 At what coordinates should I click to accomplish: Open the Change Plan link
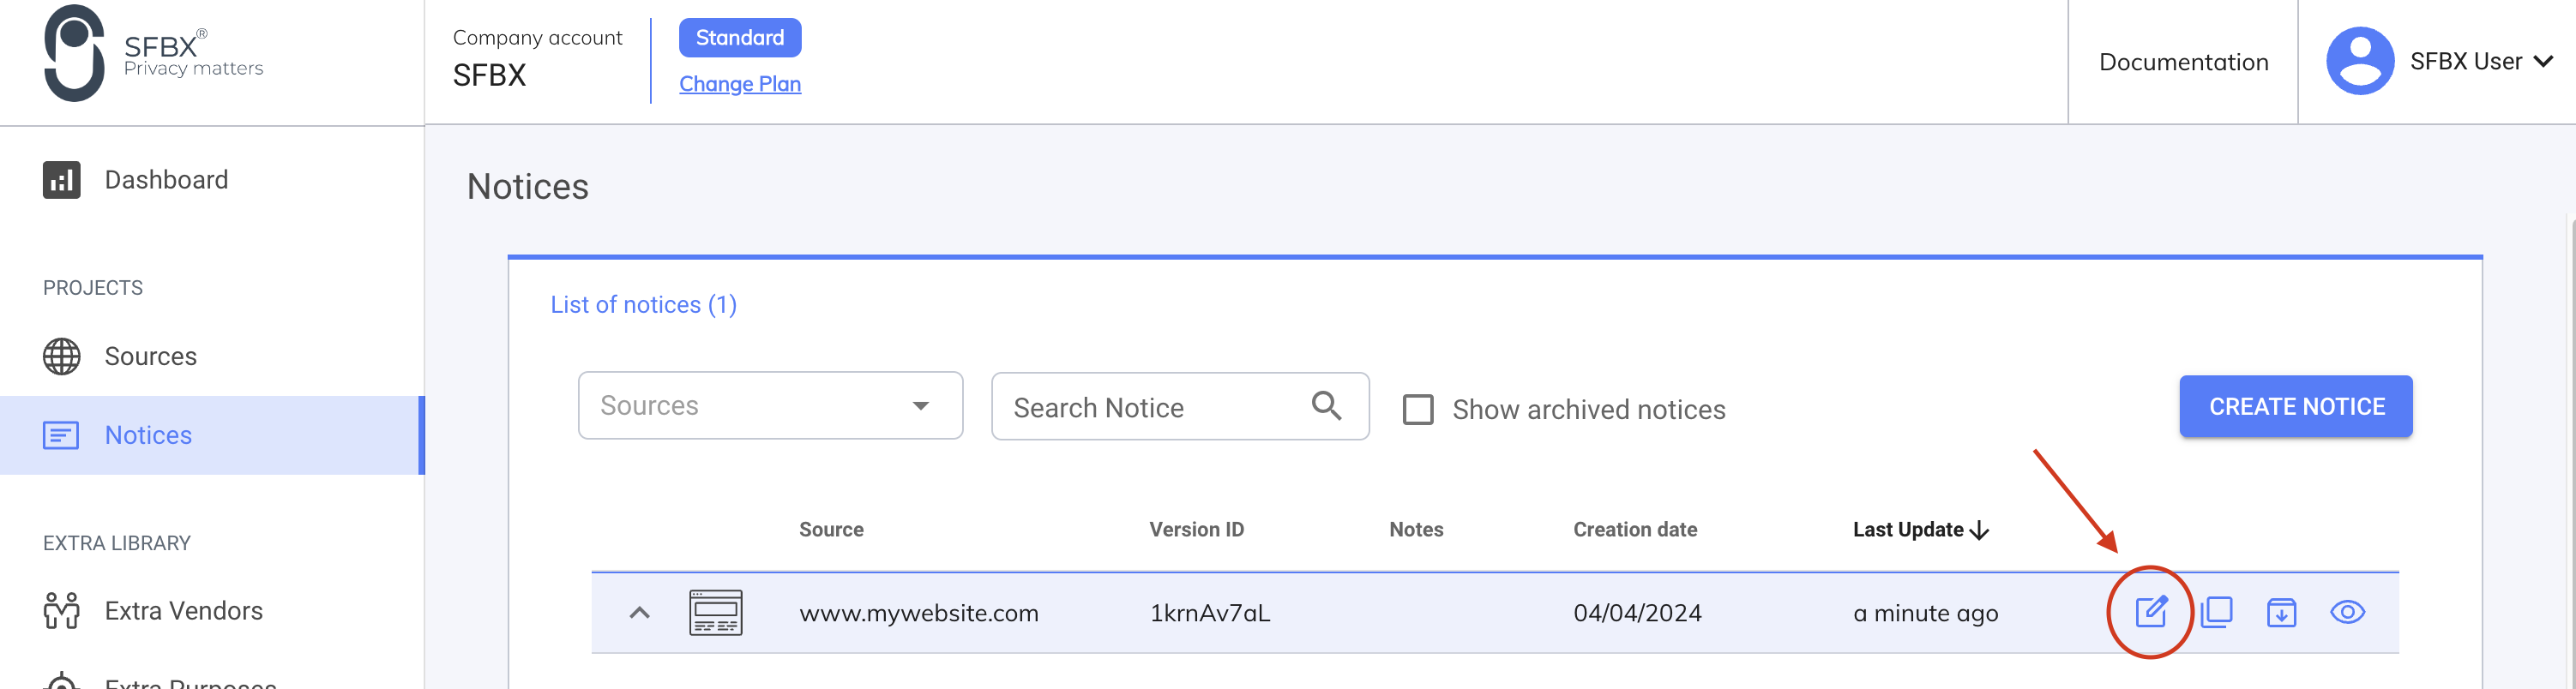(740, 83)
